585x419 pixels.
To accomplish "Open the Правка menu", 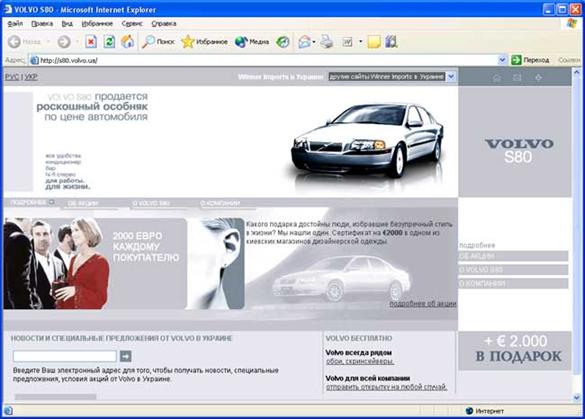I will point(42,24).
